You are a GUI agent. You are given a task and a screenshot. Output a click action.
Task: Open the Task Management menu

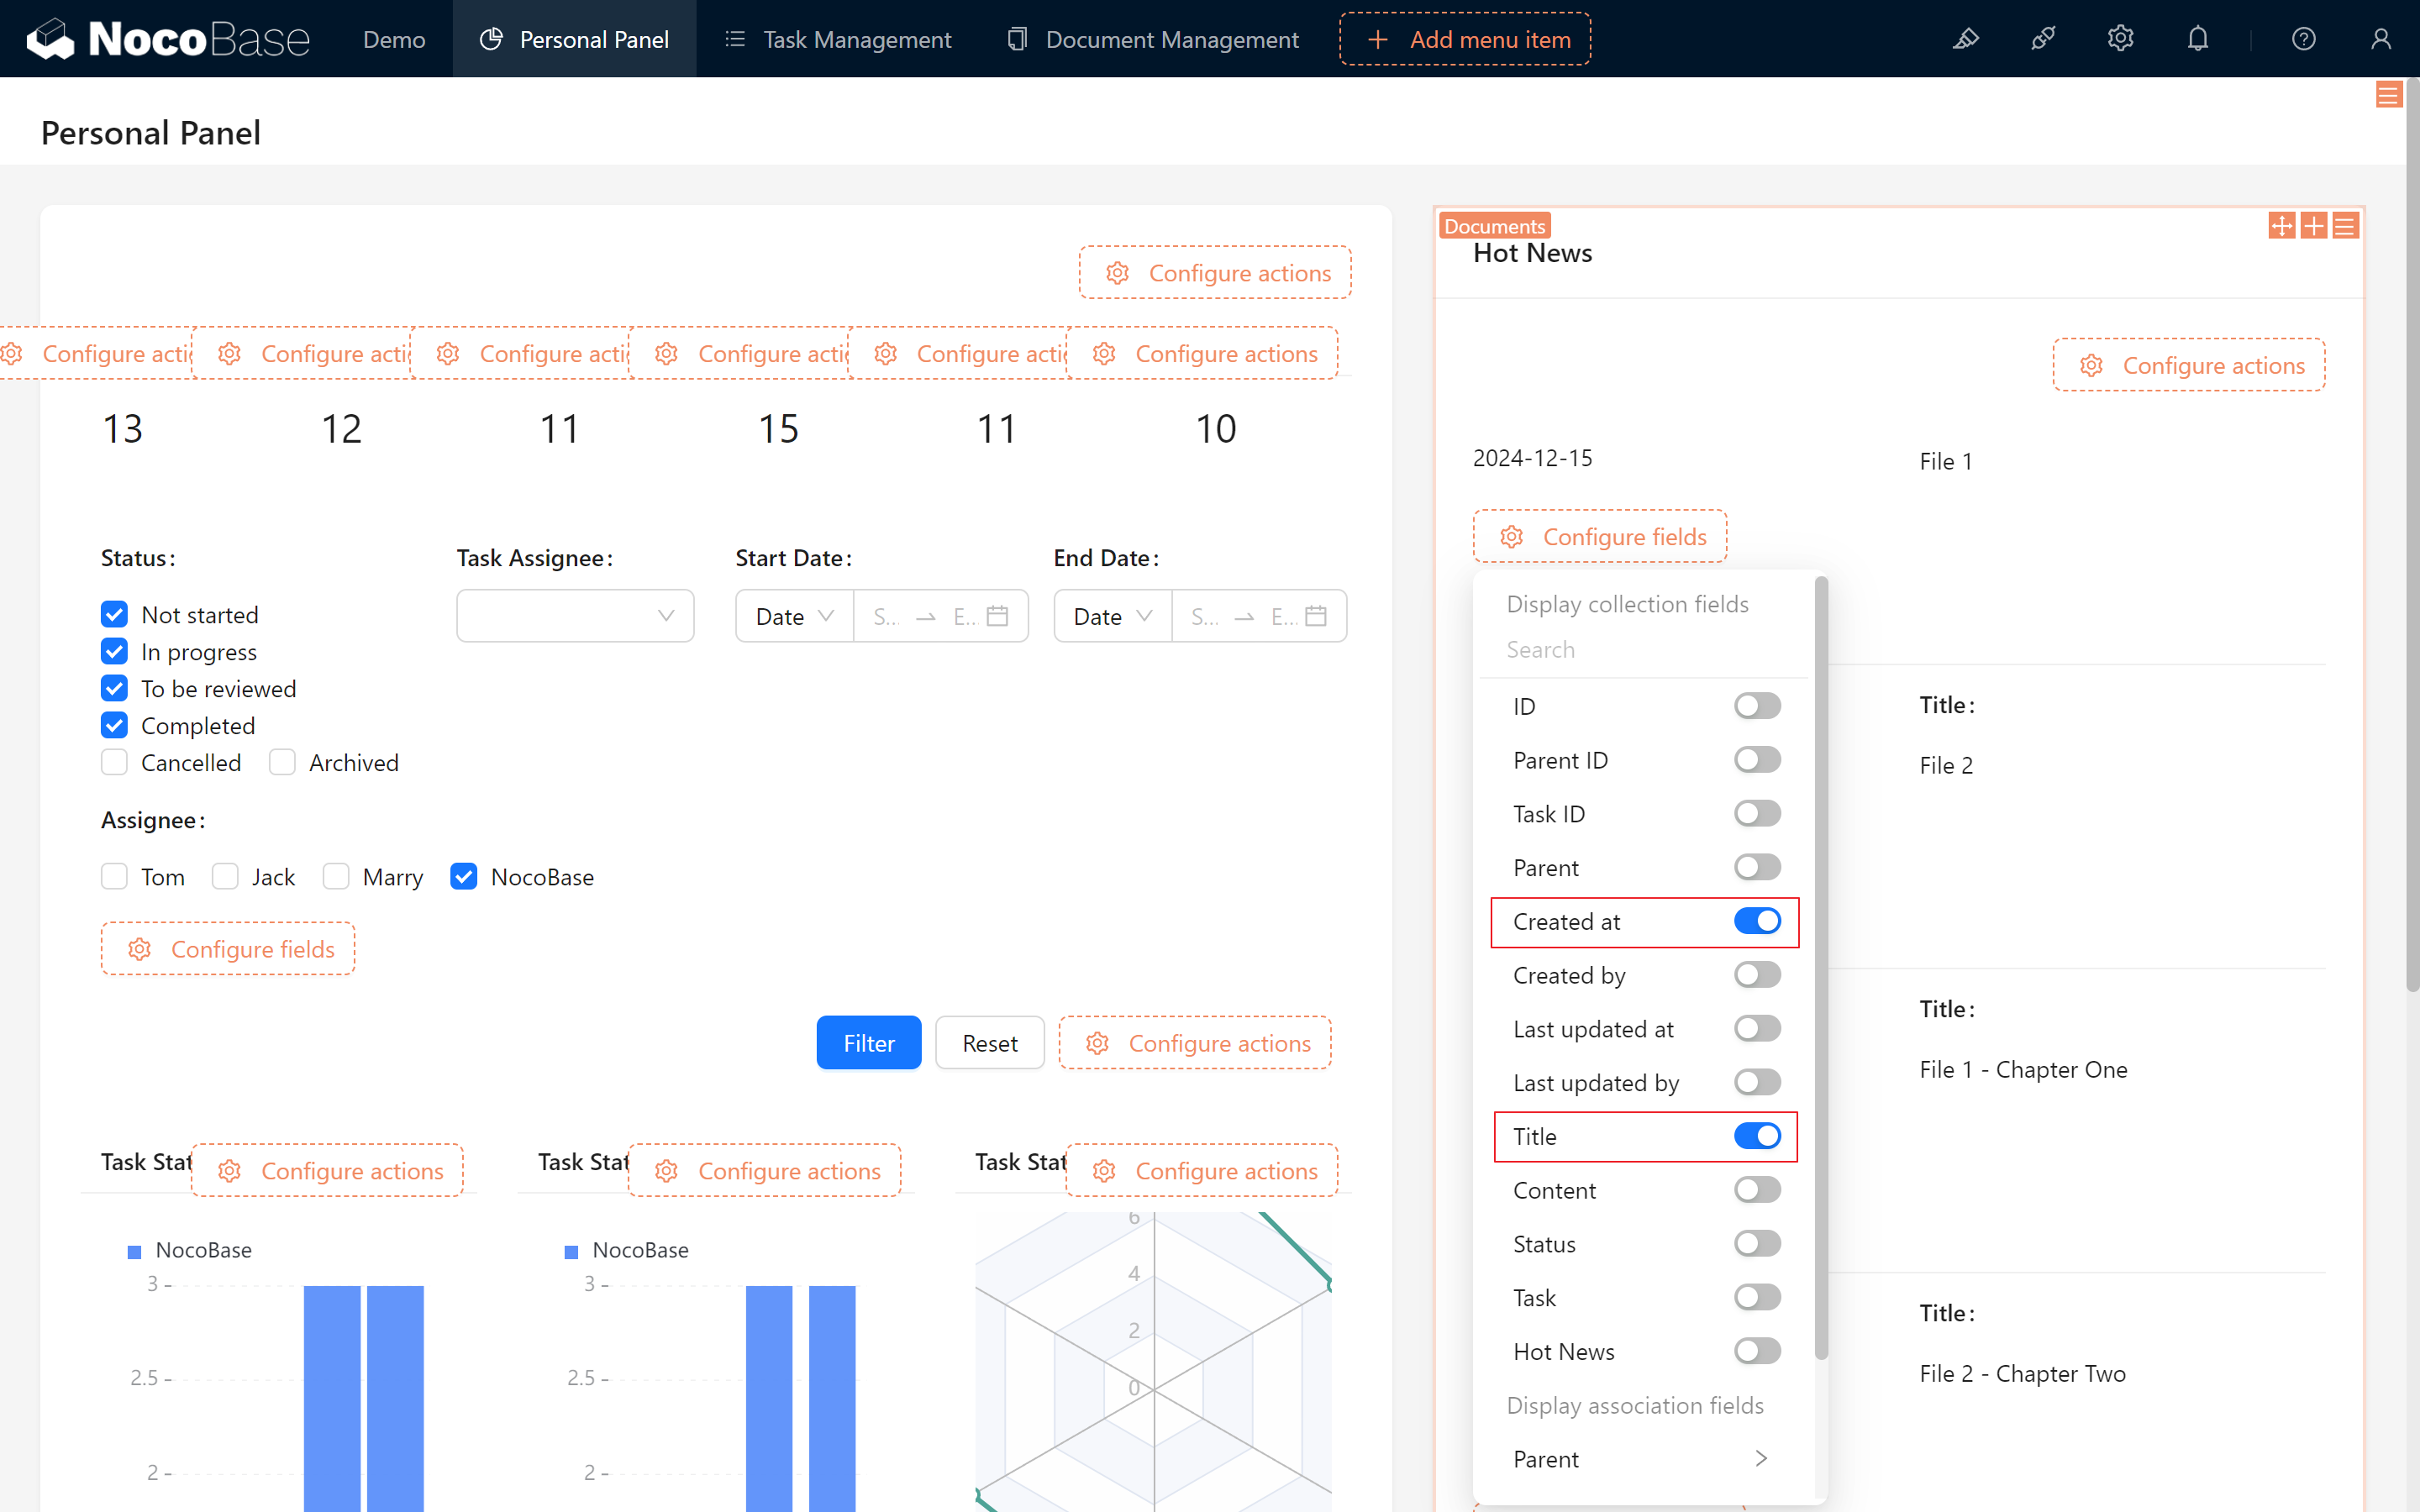click(838, 39)
